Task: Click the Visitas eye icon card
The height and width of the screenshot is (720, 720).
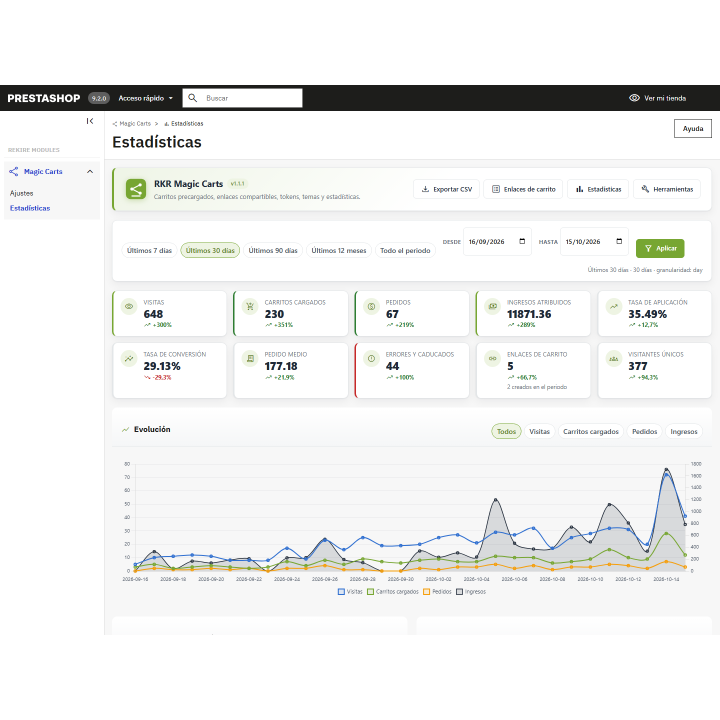Action: point(129,306)
